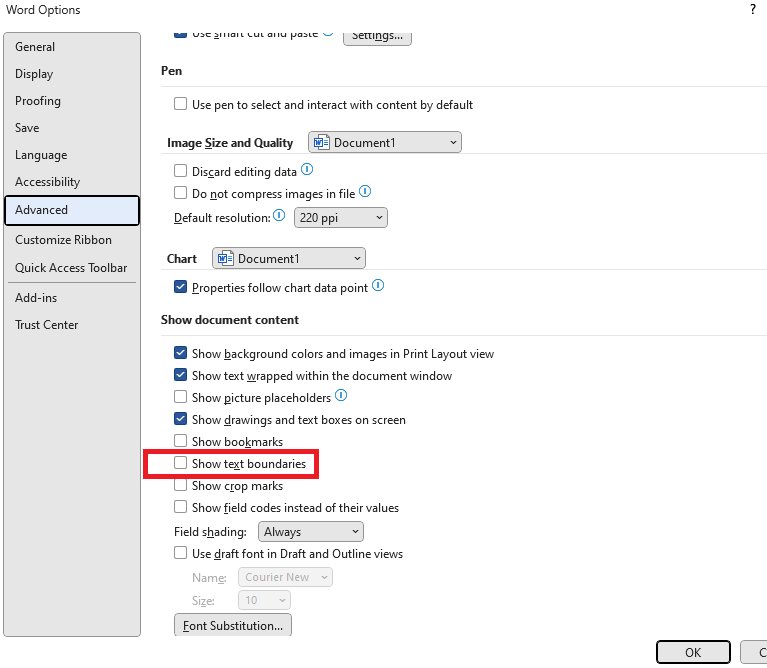Uncheck Show background colors and images
Viewport: 767px width, 668px height.
coord(180,353)
